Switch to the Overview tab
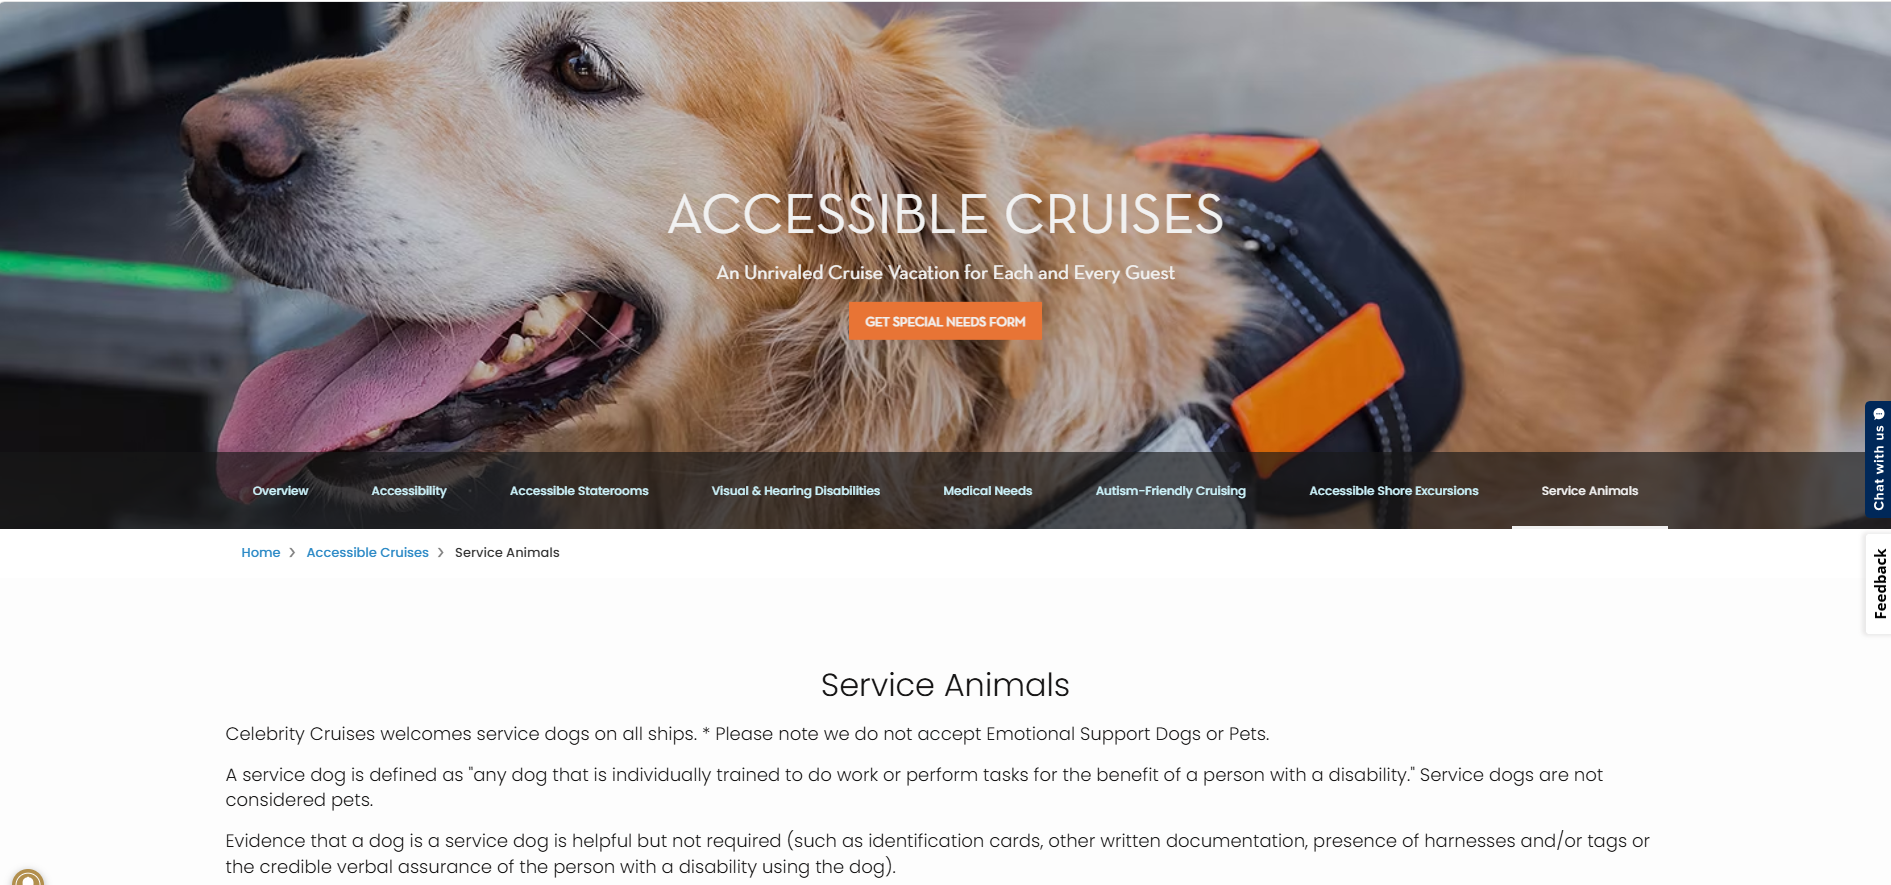This screenshot has height=885, width=1891. pyautogui.click(x=280, y=491)
